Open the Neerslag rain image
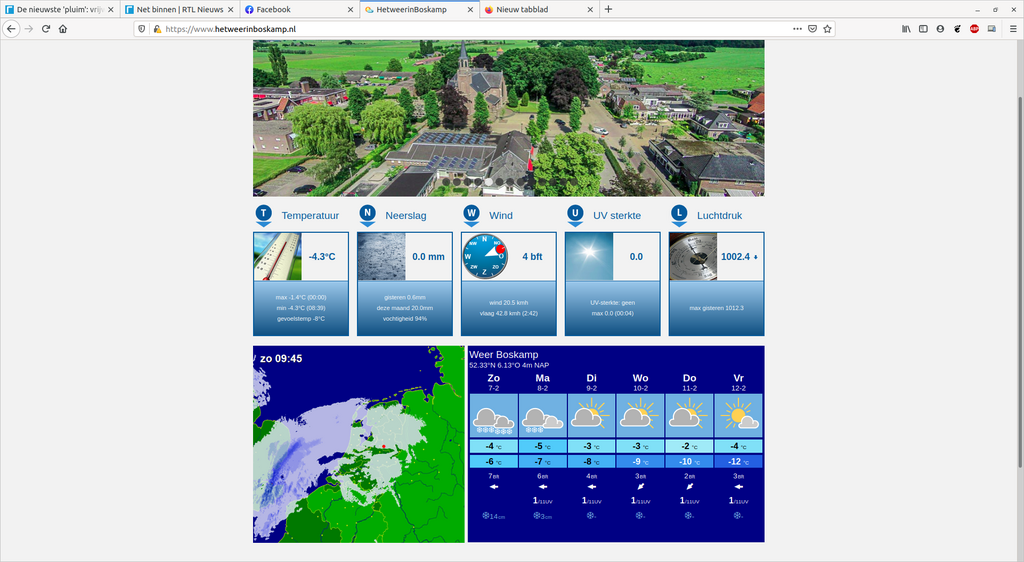The height and width of the screenshot is (562, 1024). [381, 257]
